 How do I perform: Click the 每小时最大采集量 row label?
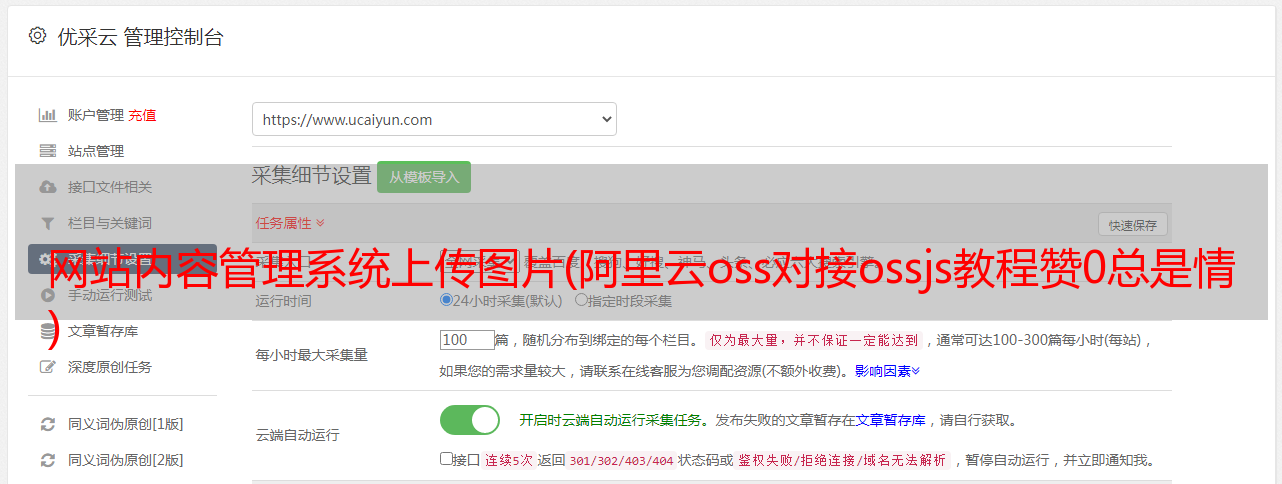312,354
